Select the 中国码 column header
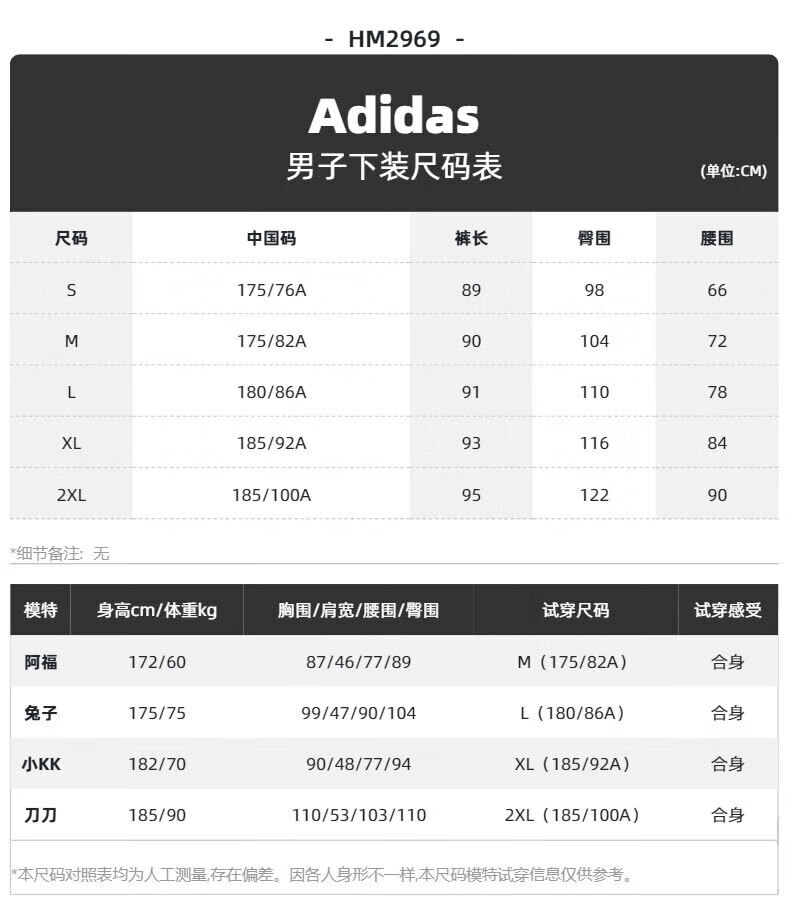Screen dimensions: 790x916 tap(271, 238)
